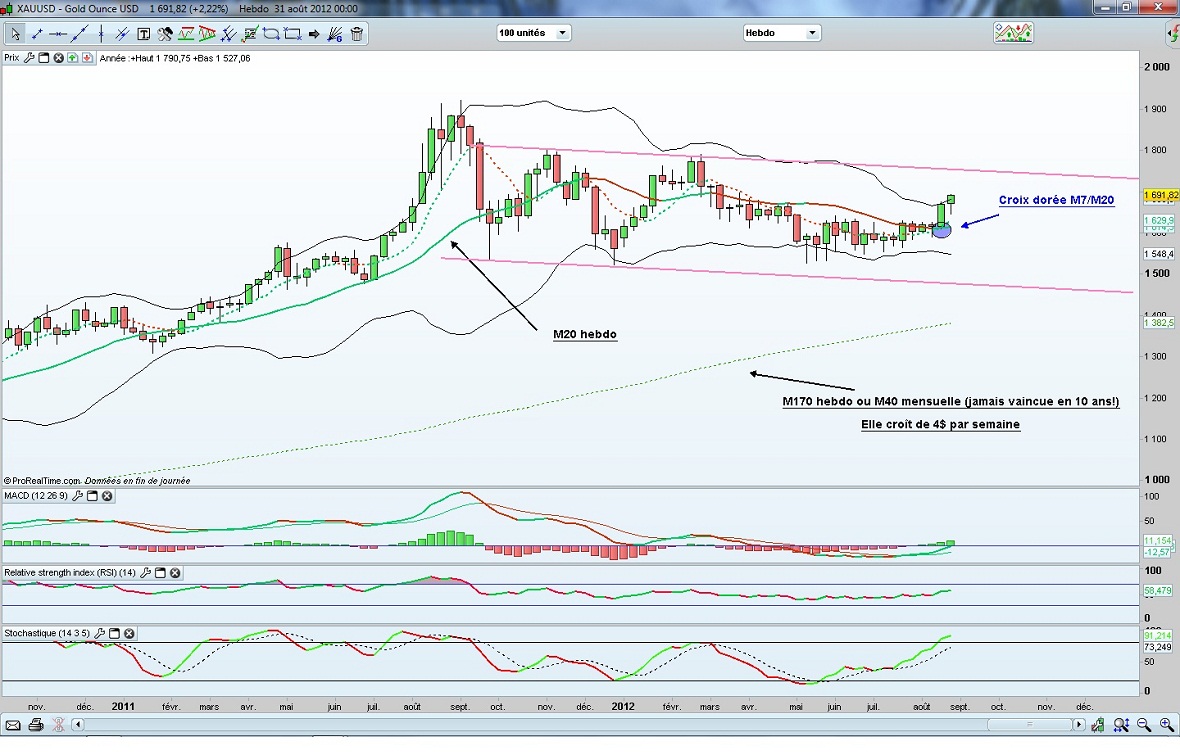Screen dimensions: 1180x755
Task: Click the printer icon
Action: (x=36, y=725)
